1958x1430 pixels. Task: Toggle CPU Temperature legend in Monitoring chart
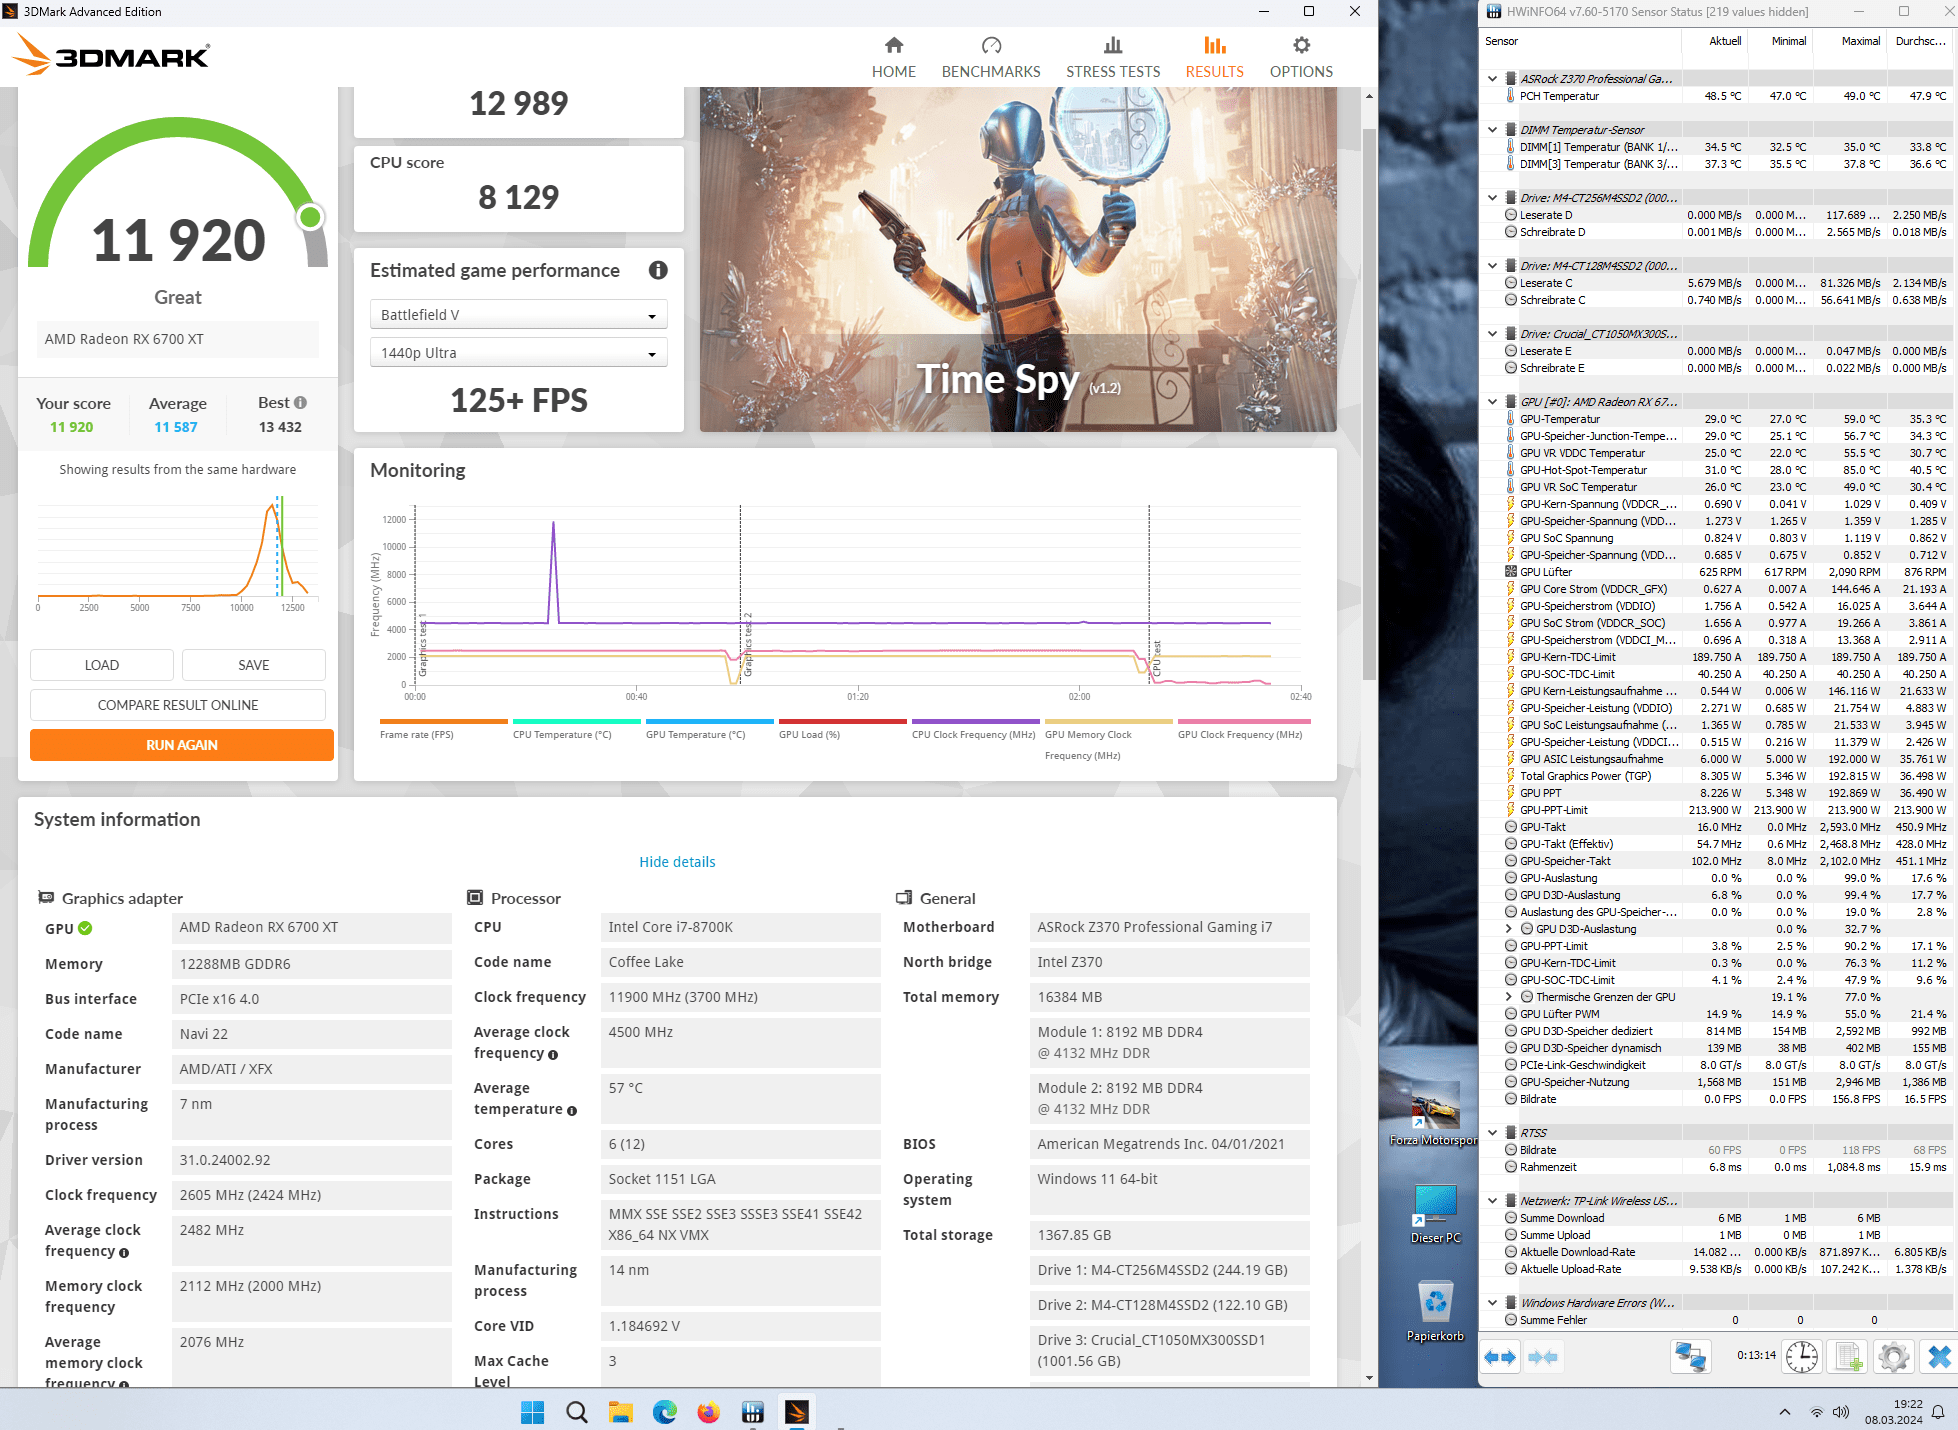pos(577,729)
